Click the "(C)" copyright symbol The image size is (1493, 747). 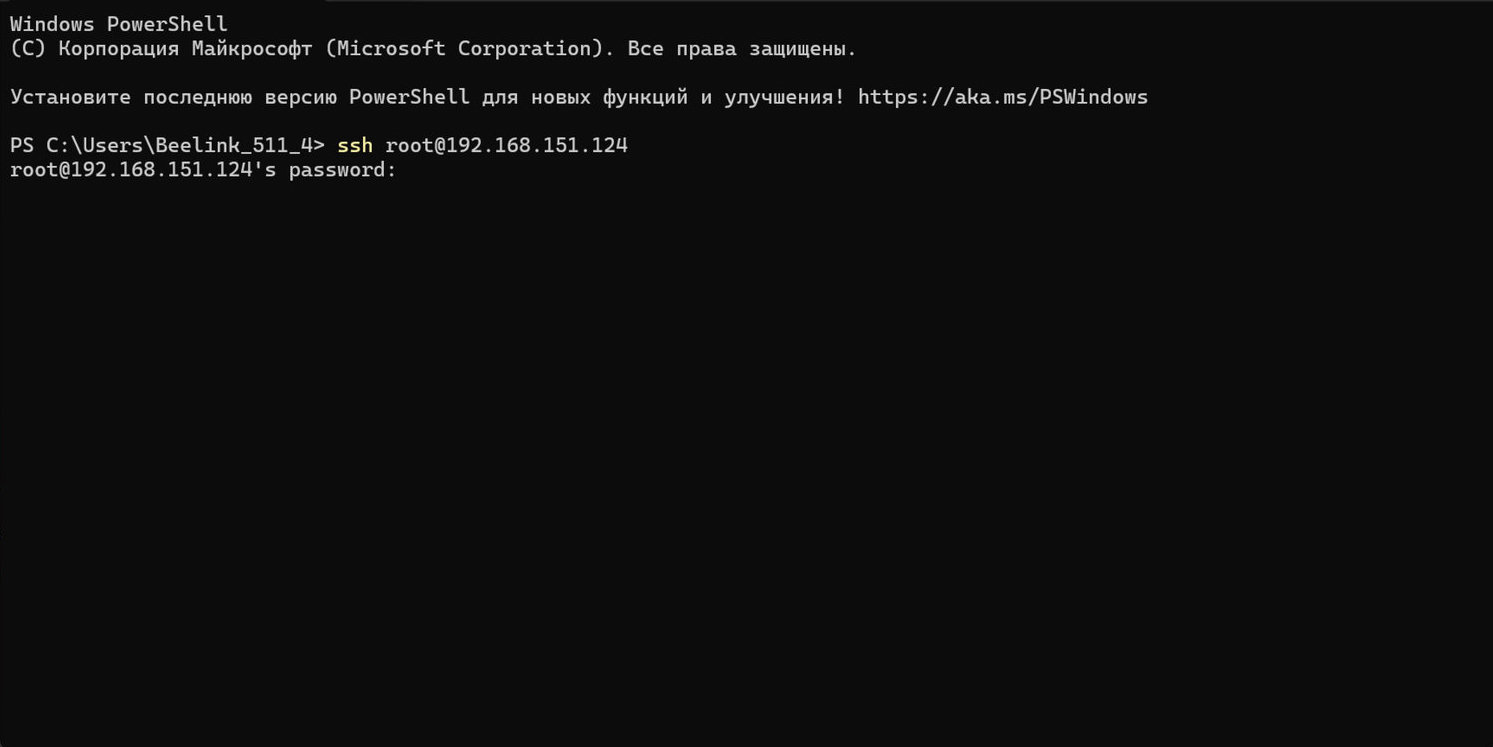pyautogui.click(x=28, y=48)
